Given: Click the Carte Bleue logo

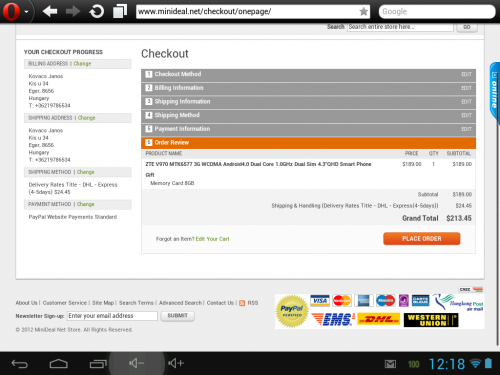Looking at the screenshot, I should [421, 301].
